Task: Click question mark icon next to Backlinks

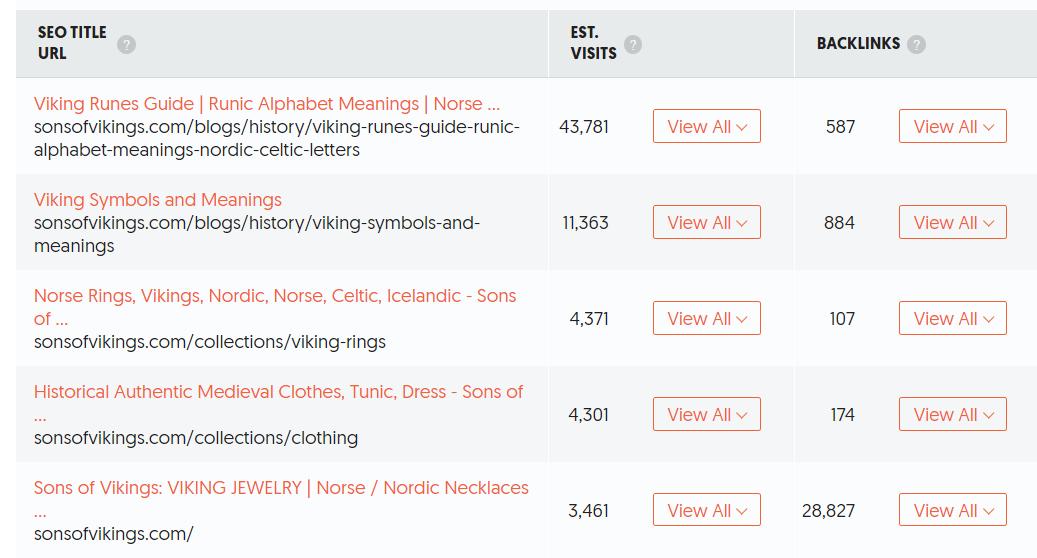Action: pyautogui.click(x=916, y=44)
